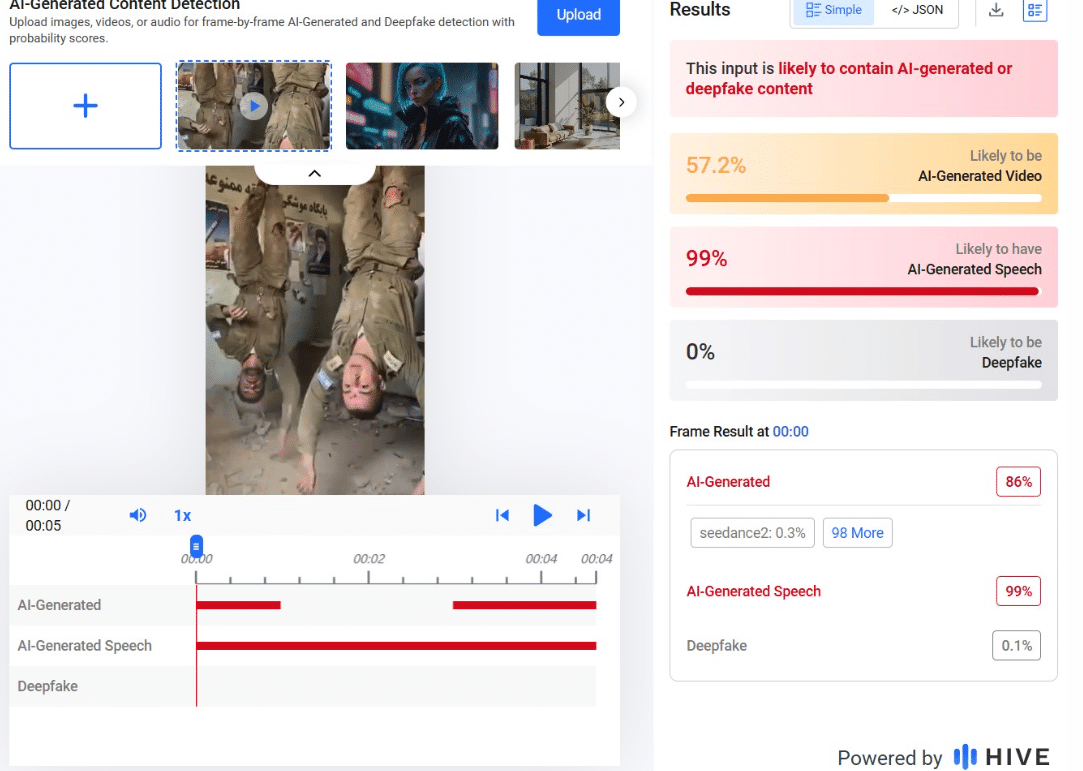The height and width of the screenshot is (771, 1083).
Task: Mute the video audio
Action: click(x=138, y=515)
